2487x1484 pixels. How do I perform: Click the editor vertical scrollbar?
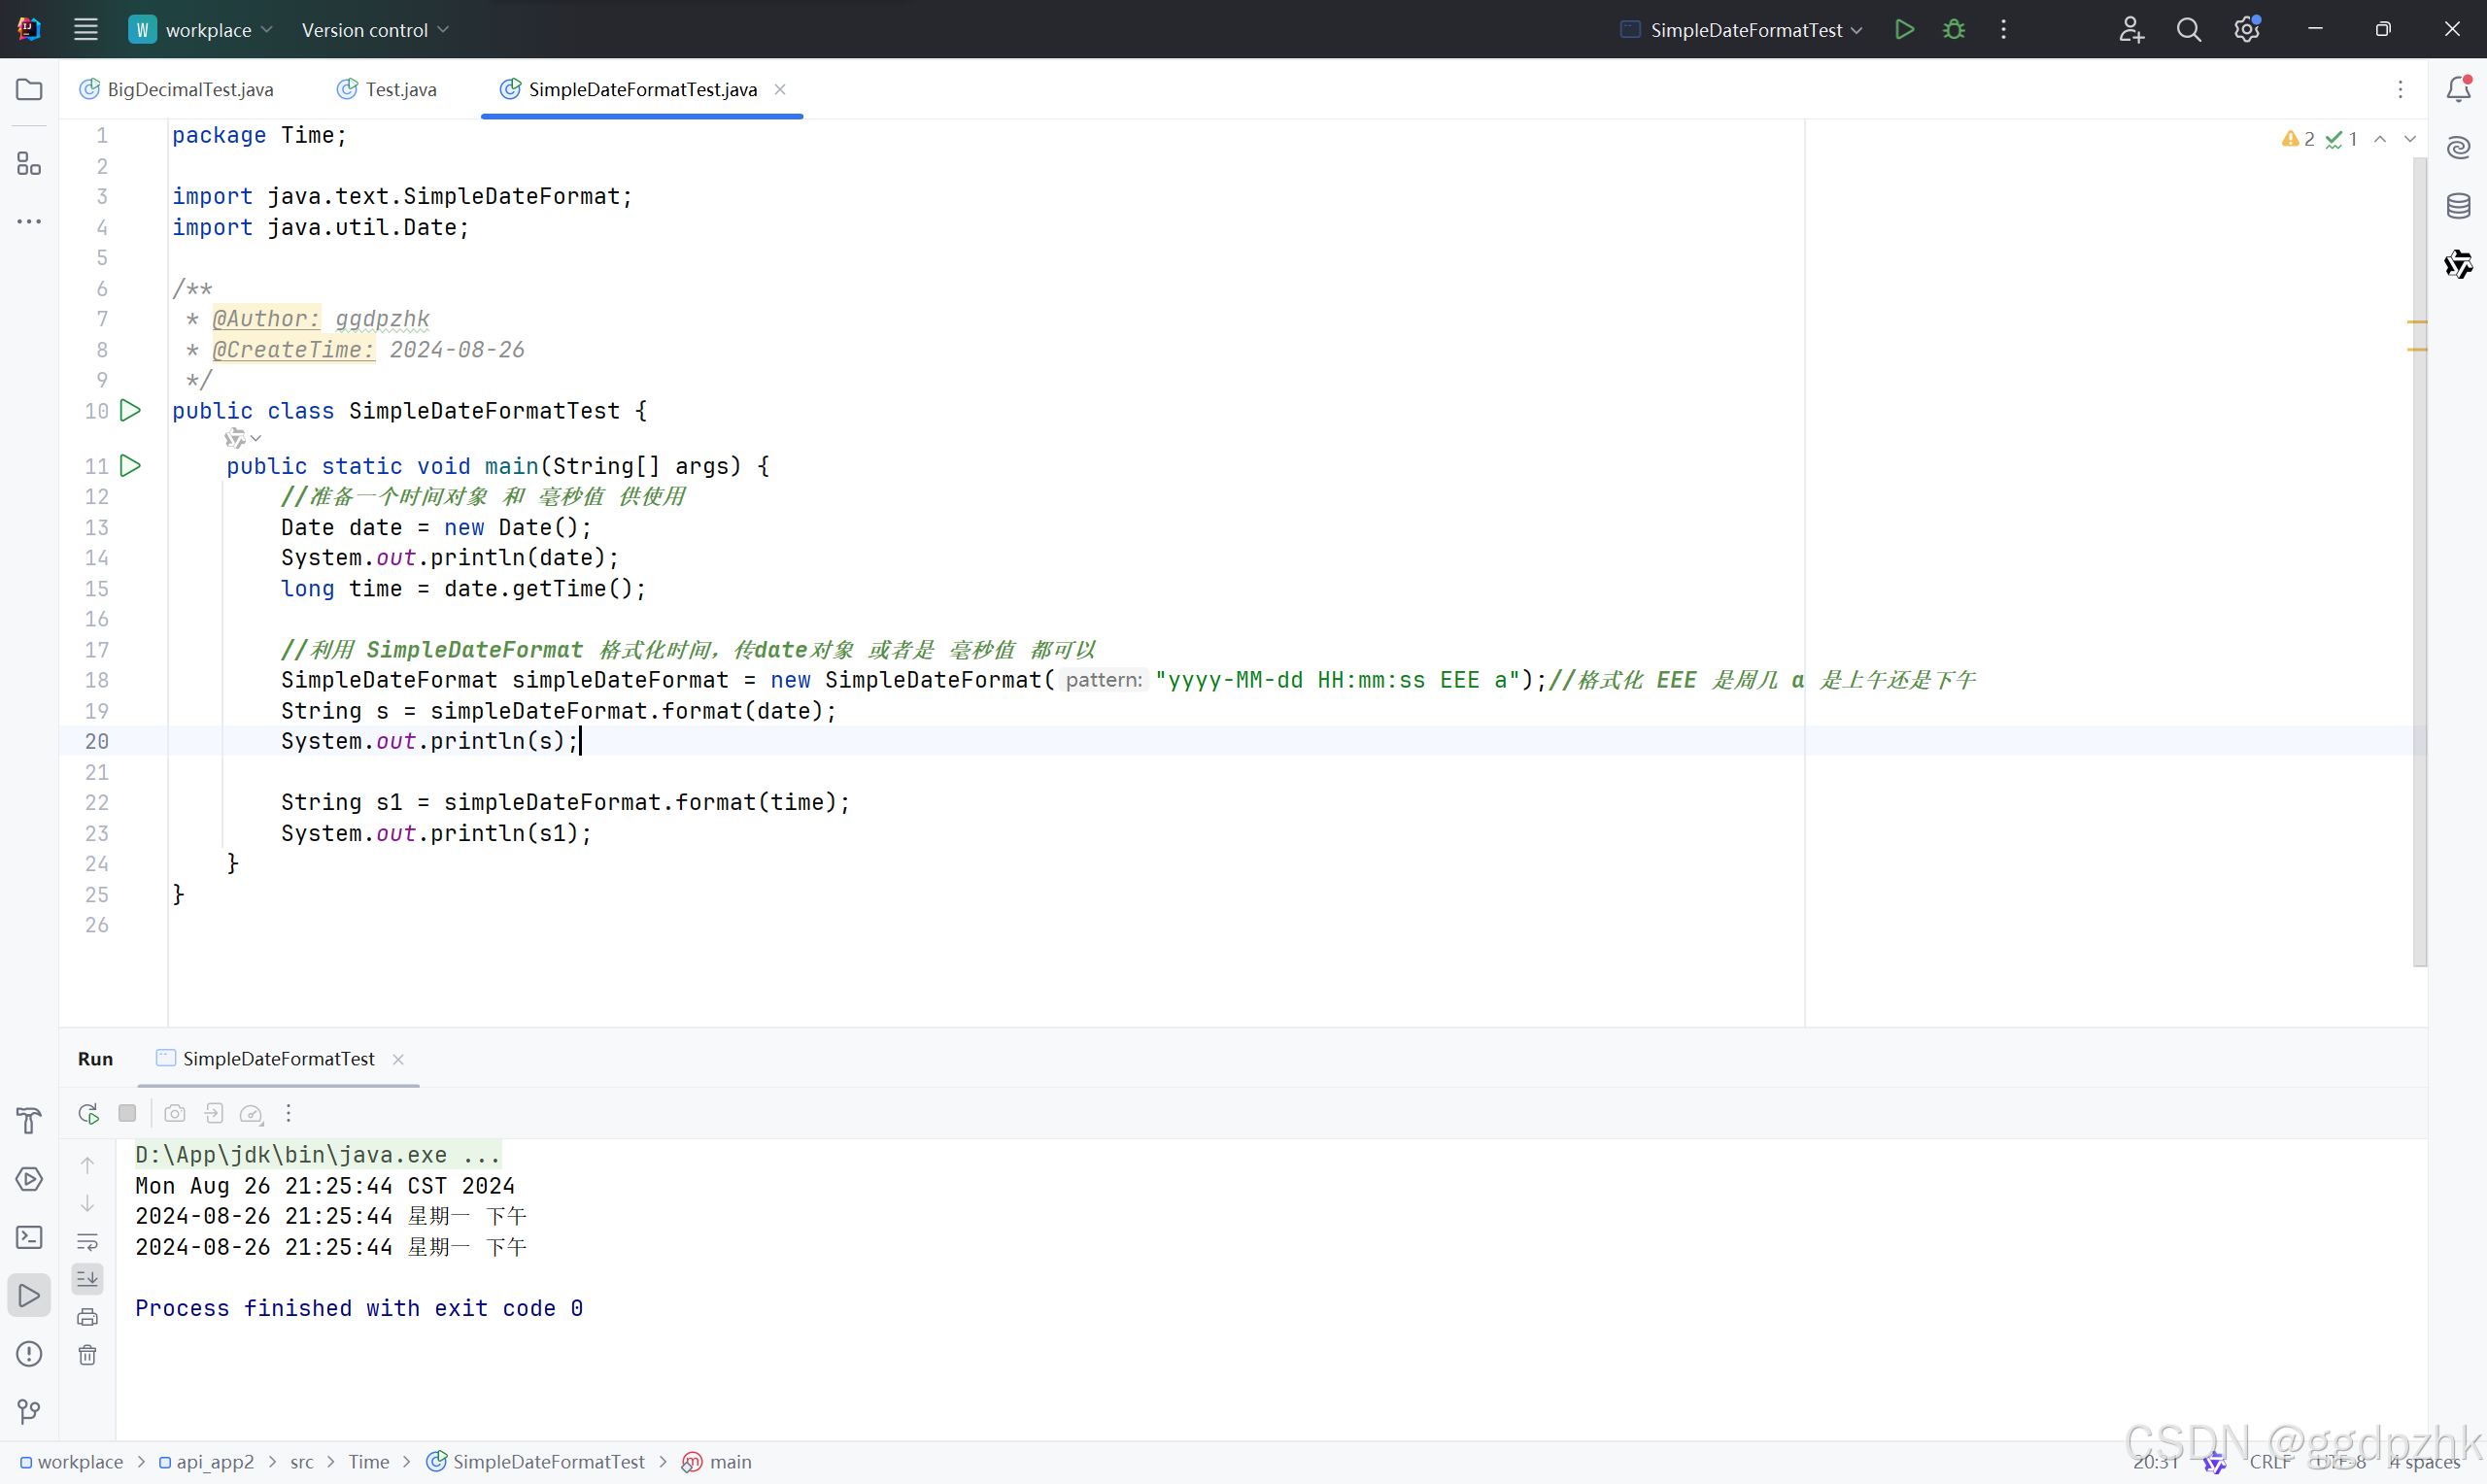pos(2420,562)
